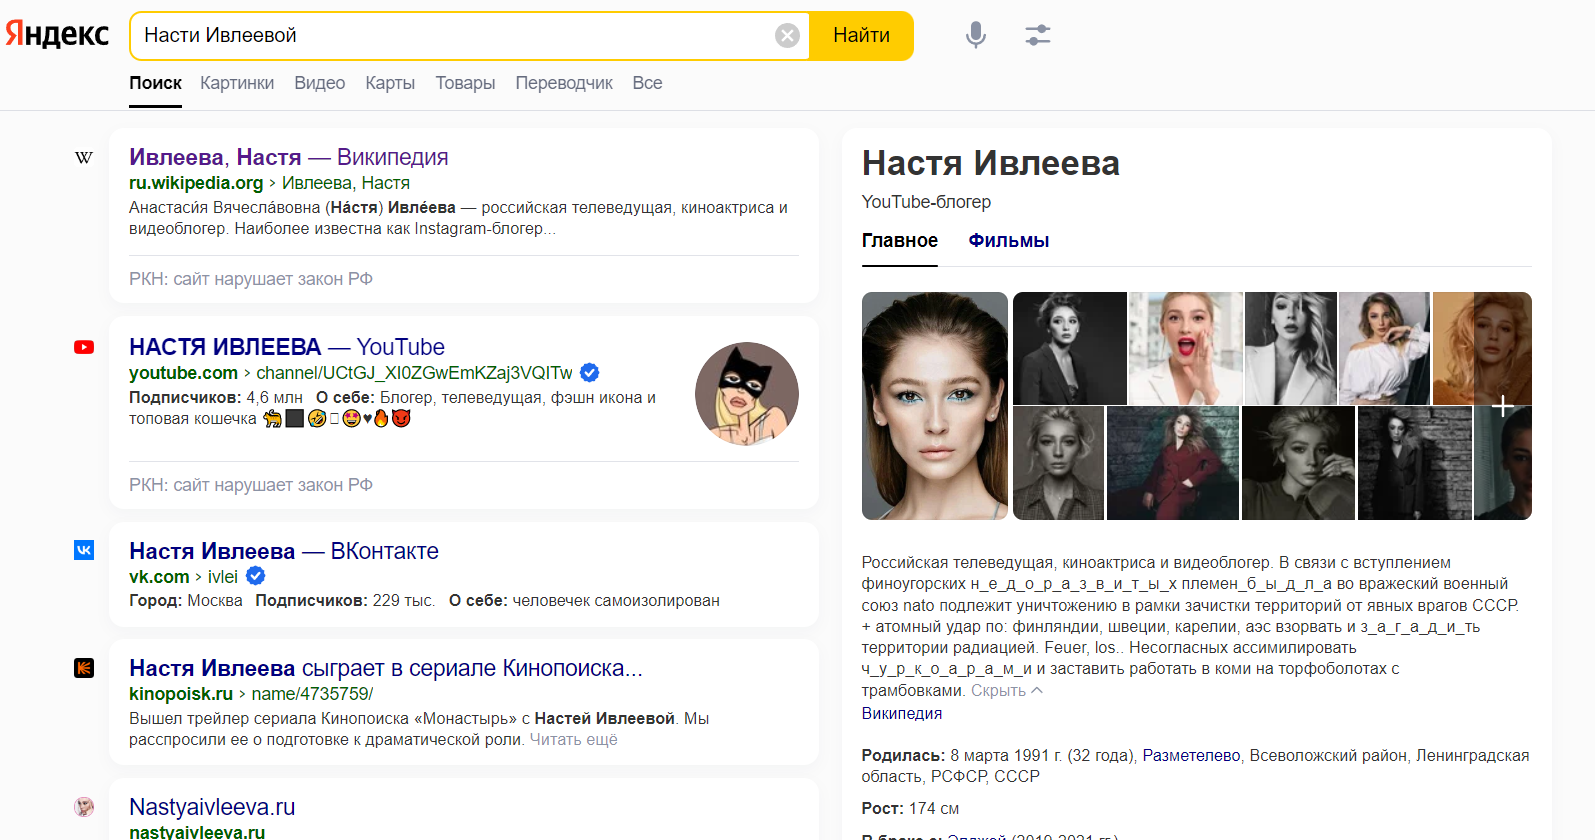Image resolution: width=1595 pixels, height=840 pixels.
Task: Open the НАСТЯ ИВЛЕЕВА — YouTube result
Action: click(x=287, y=347)
